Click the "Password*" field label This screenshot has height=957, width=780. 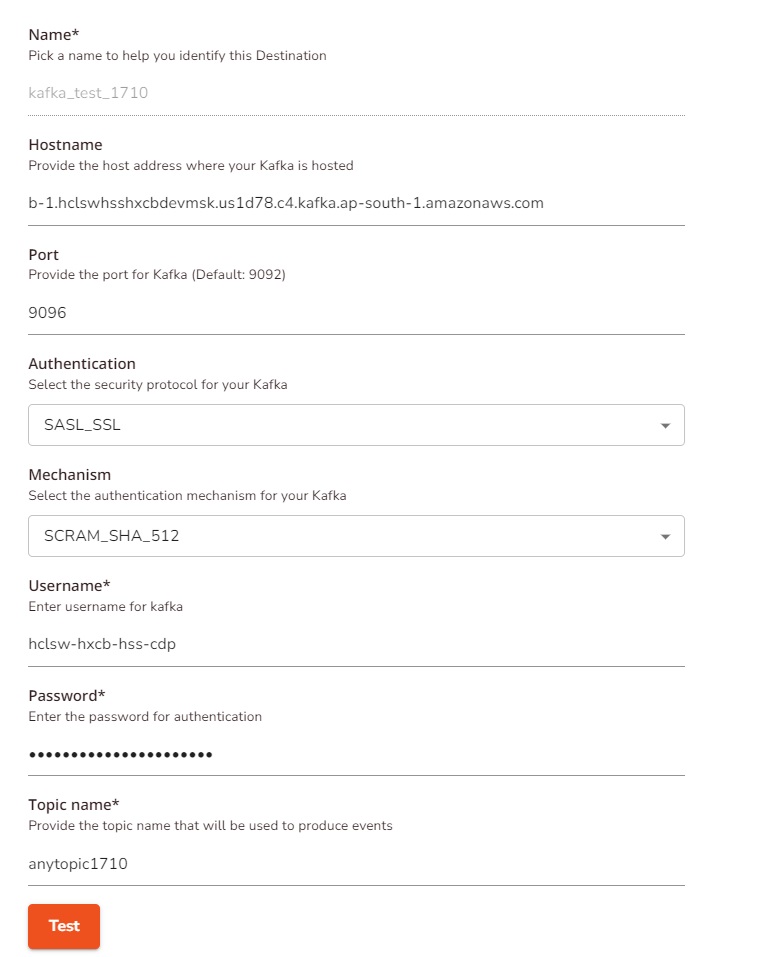point(68,695)
